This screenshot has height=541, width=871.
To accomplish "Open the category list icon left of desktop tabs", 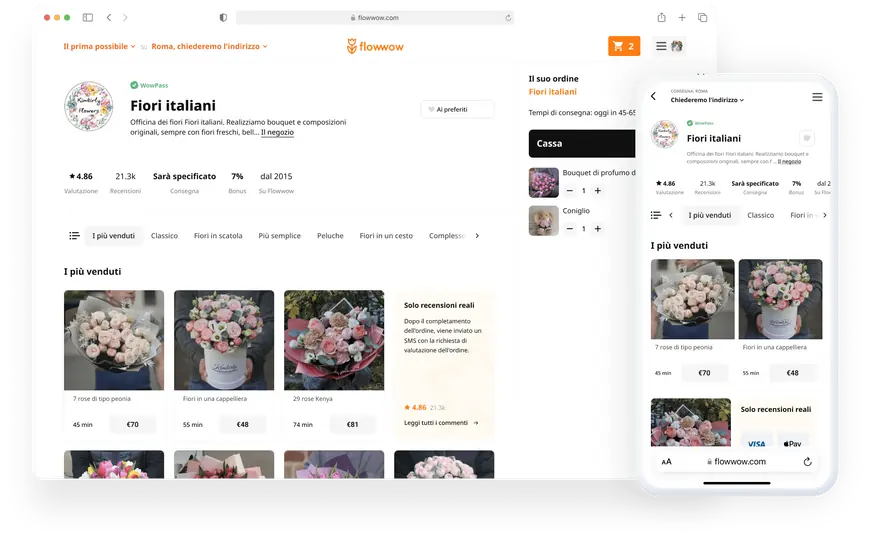I will tap(74, 236).
